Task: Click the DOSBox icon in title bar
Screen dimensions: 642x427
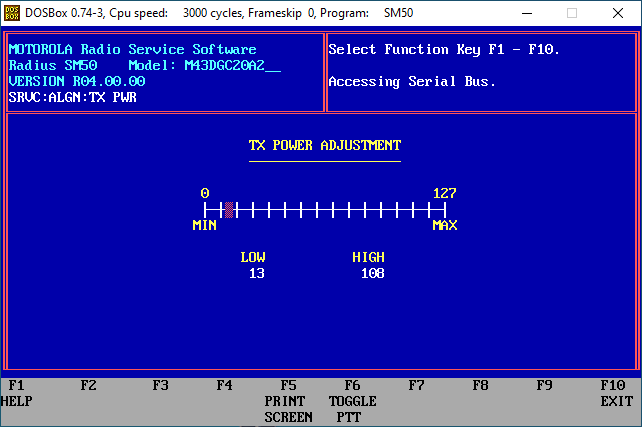Action: pos(12,13)
